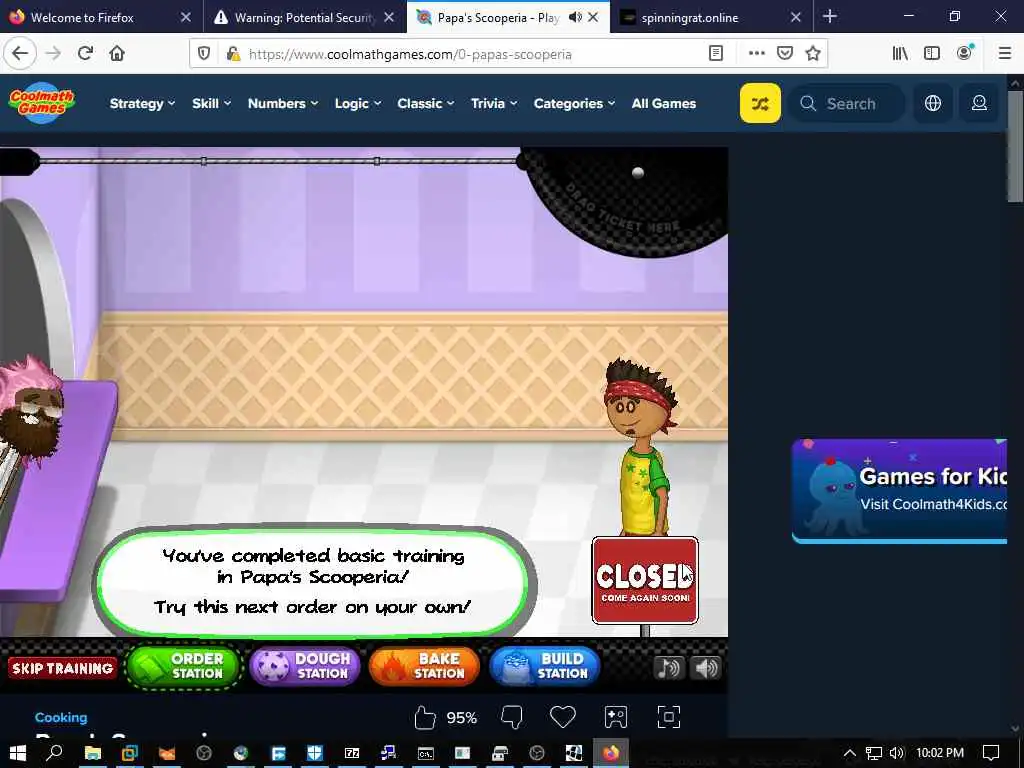Image resolution: width=1024 pixels, height=768 pixels.
Task: Expand the Logic menu
Action: pyautogui.click(x=358, y=103)
